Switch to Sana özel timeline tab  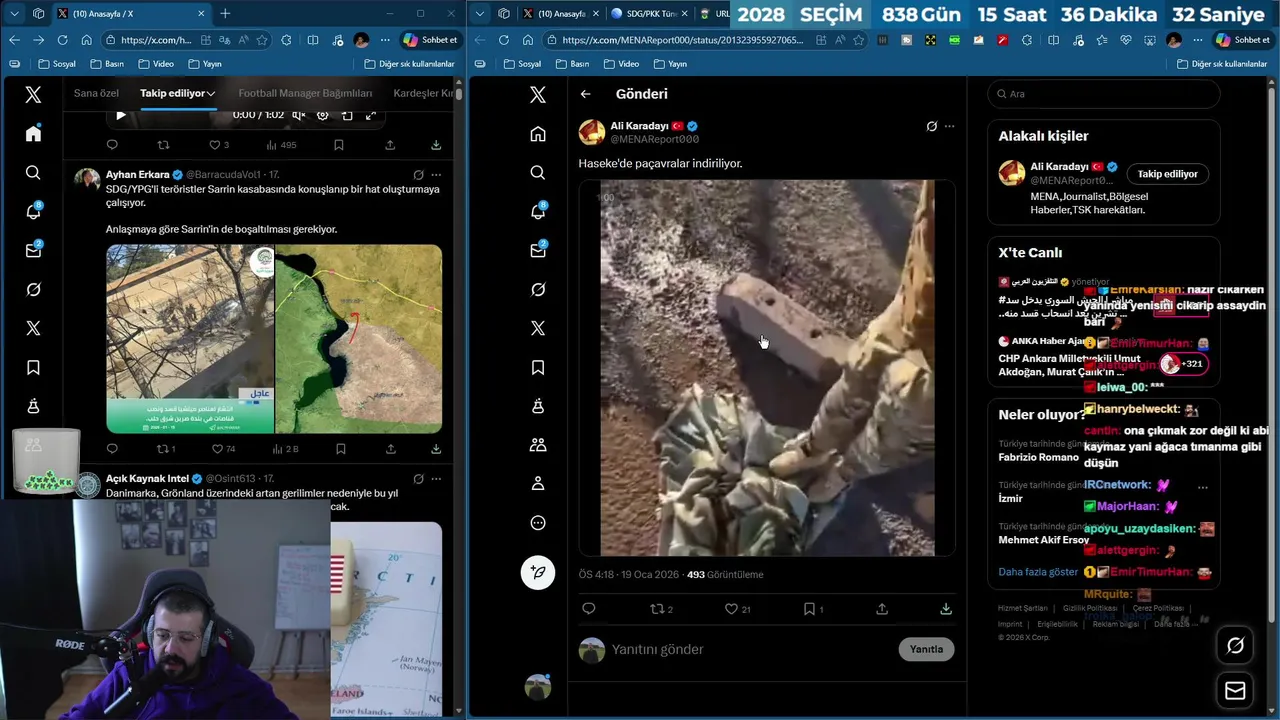[x=96, y=93]
